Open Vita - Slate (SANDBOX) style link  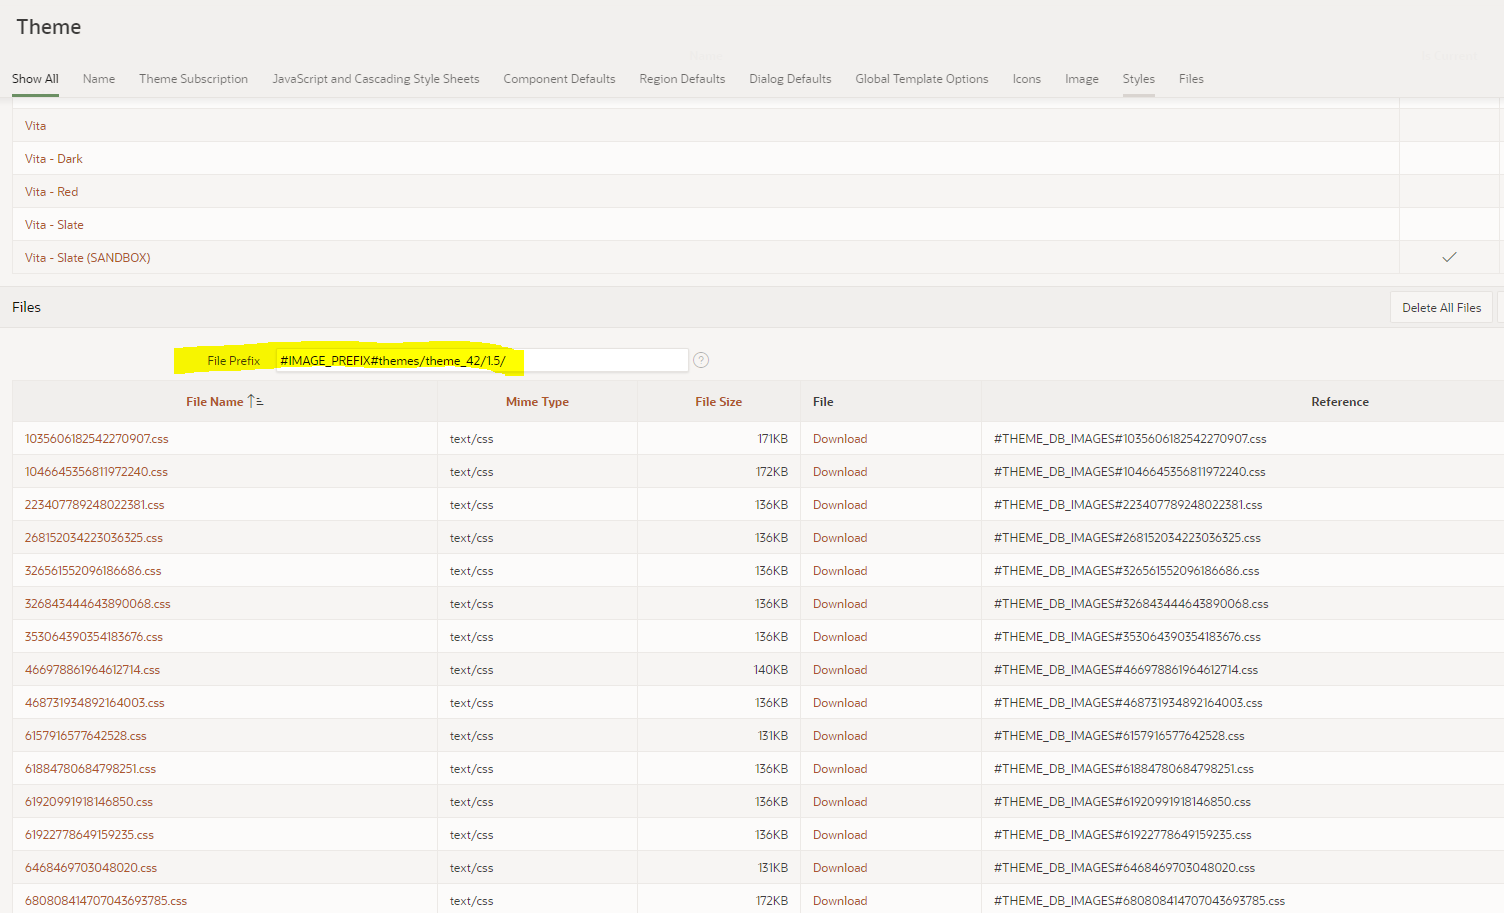pos(88,258)
